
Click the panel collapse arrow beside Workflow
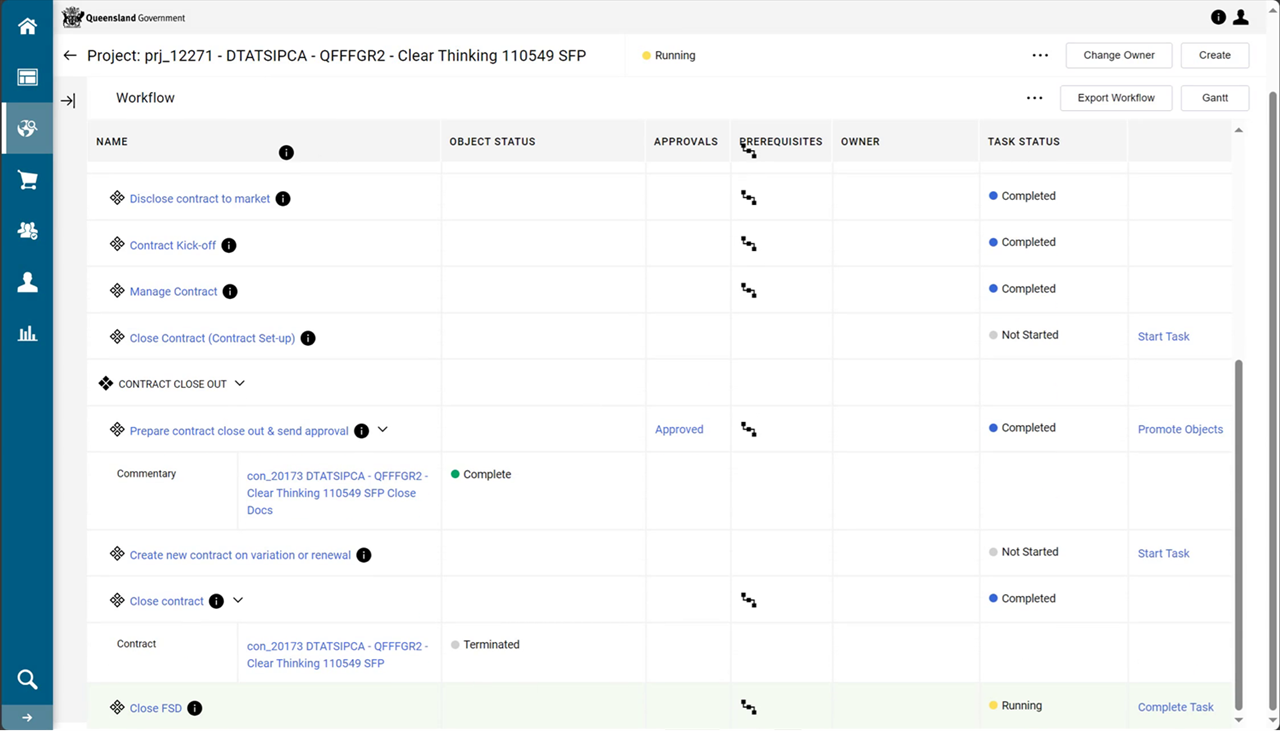(68, 100)
